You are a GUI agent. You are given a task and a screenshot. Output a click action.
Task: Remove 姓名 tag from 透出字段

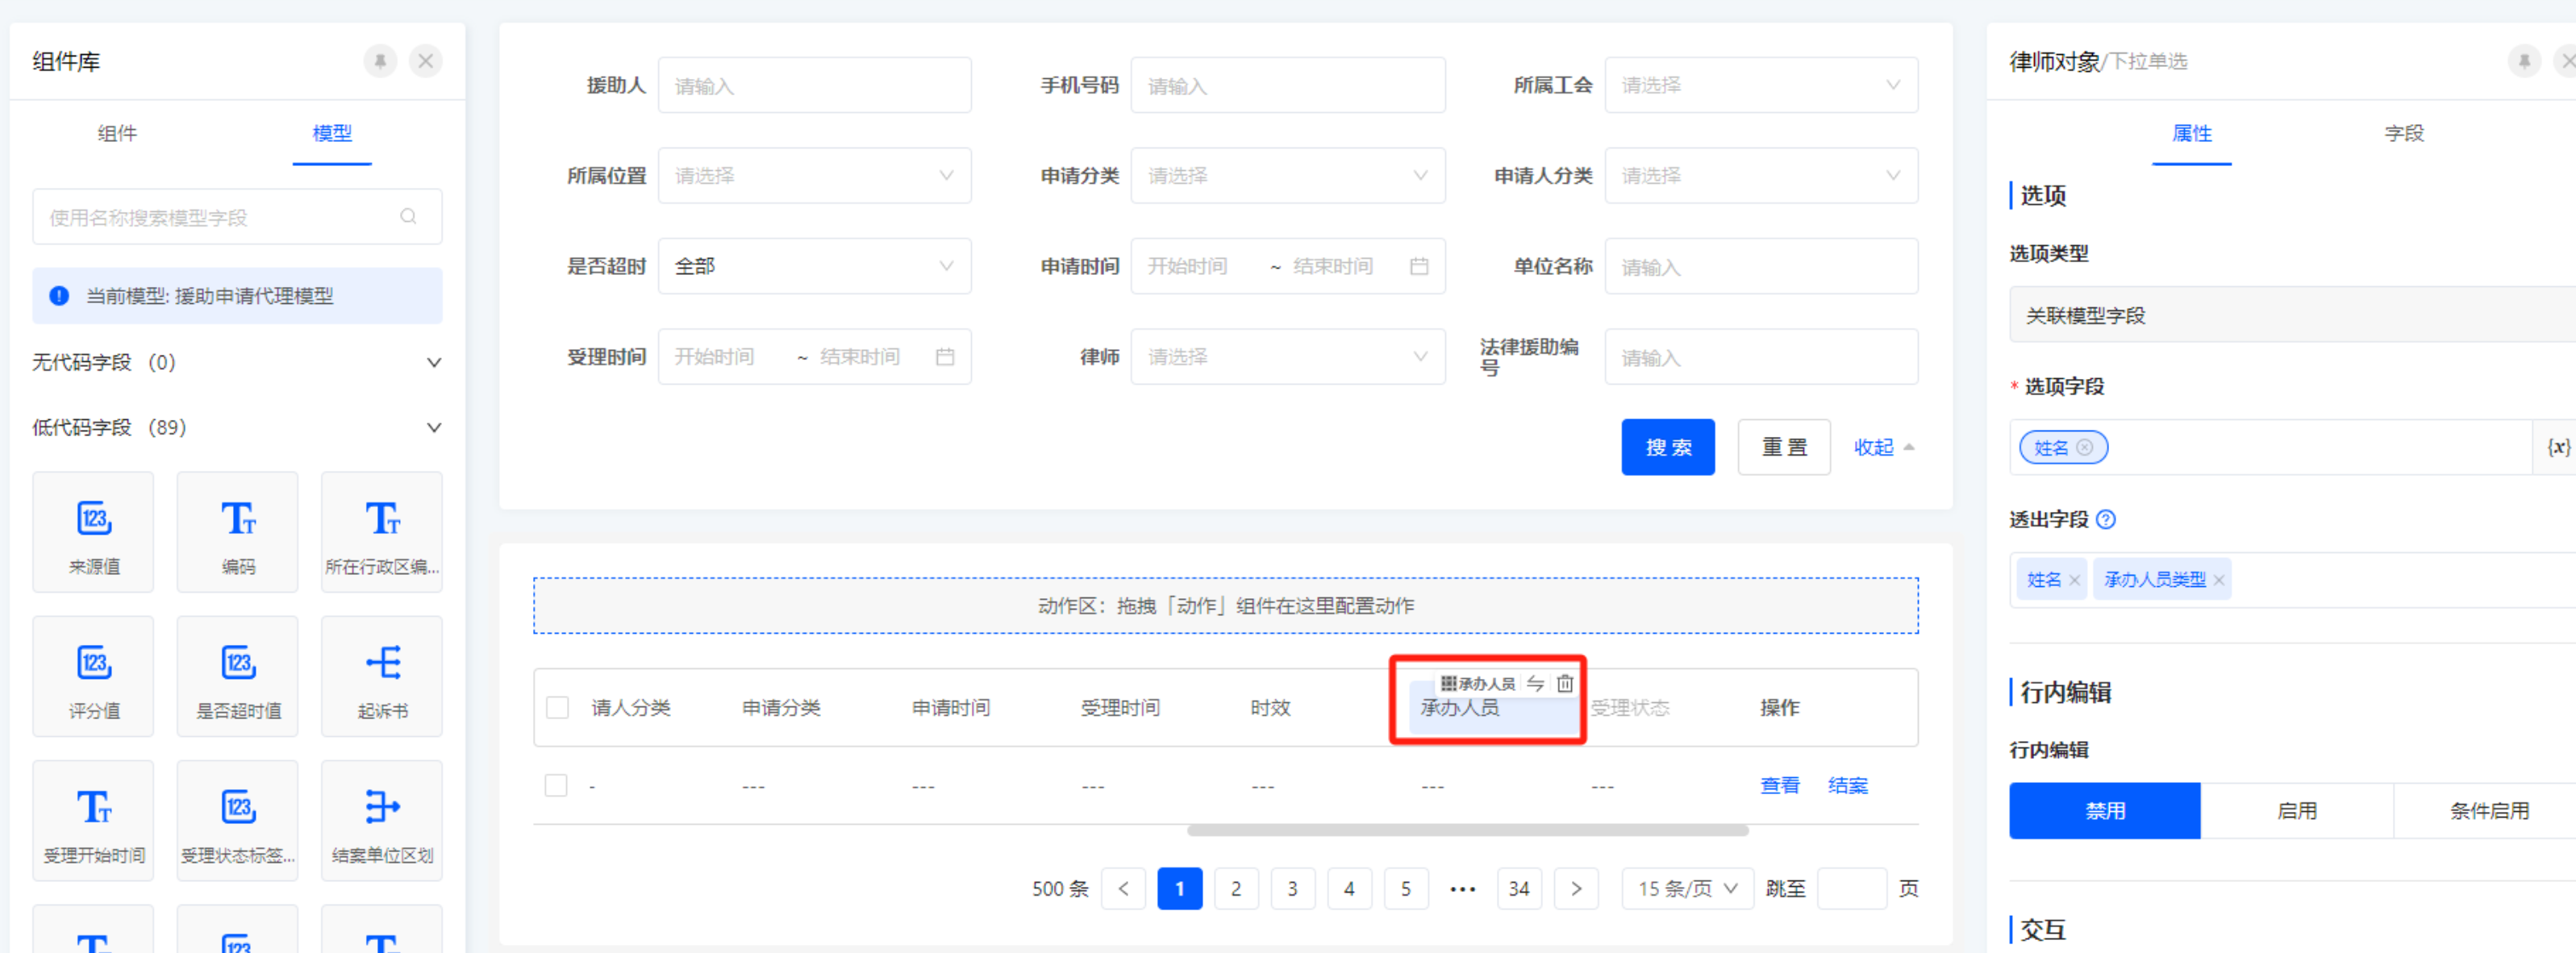[x=2074, y=580]
